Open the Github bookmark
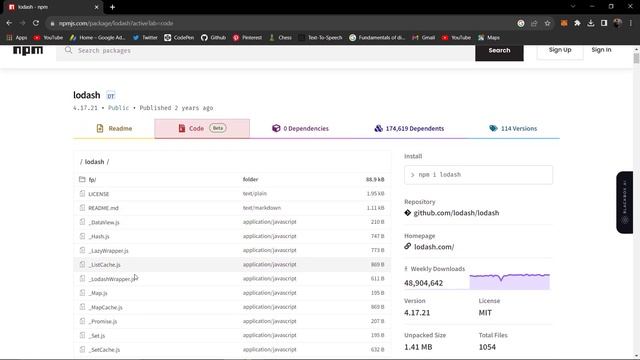The image size is (640, 360). [x=213, y=38]
